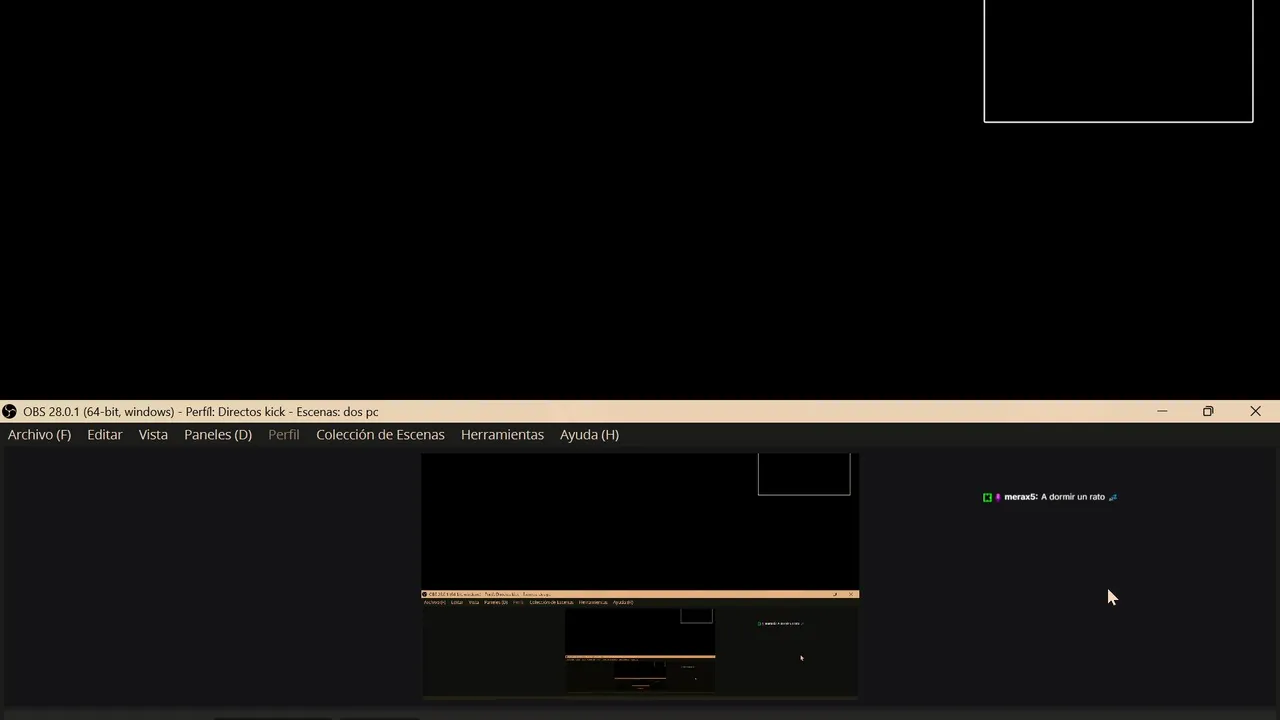Minimize the OBS window

pos(1162,412)
